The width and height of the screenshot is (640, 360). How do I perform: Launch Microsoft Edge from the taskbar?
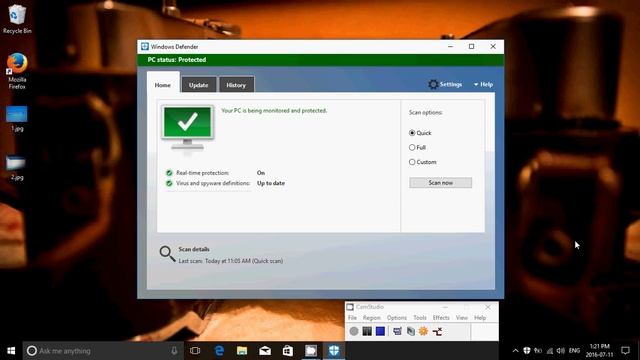tap(219, 351)
